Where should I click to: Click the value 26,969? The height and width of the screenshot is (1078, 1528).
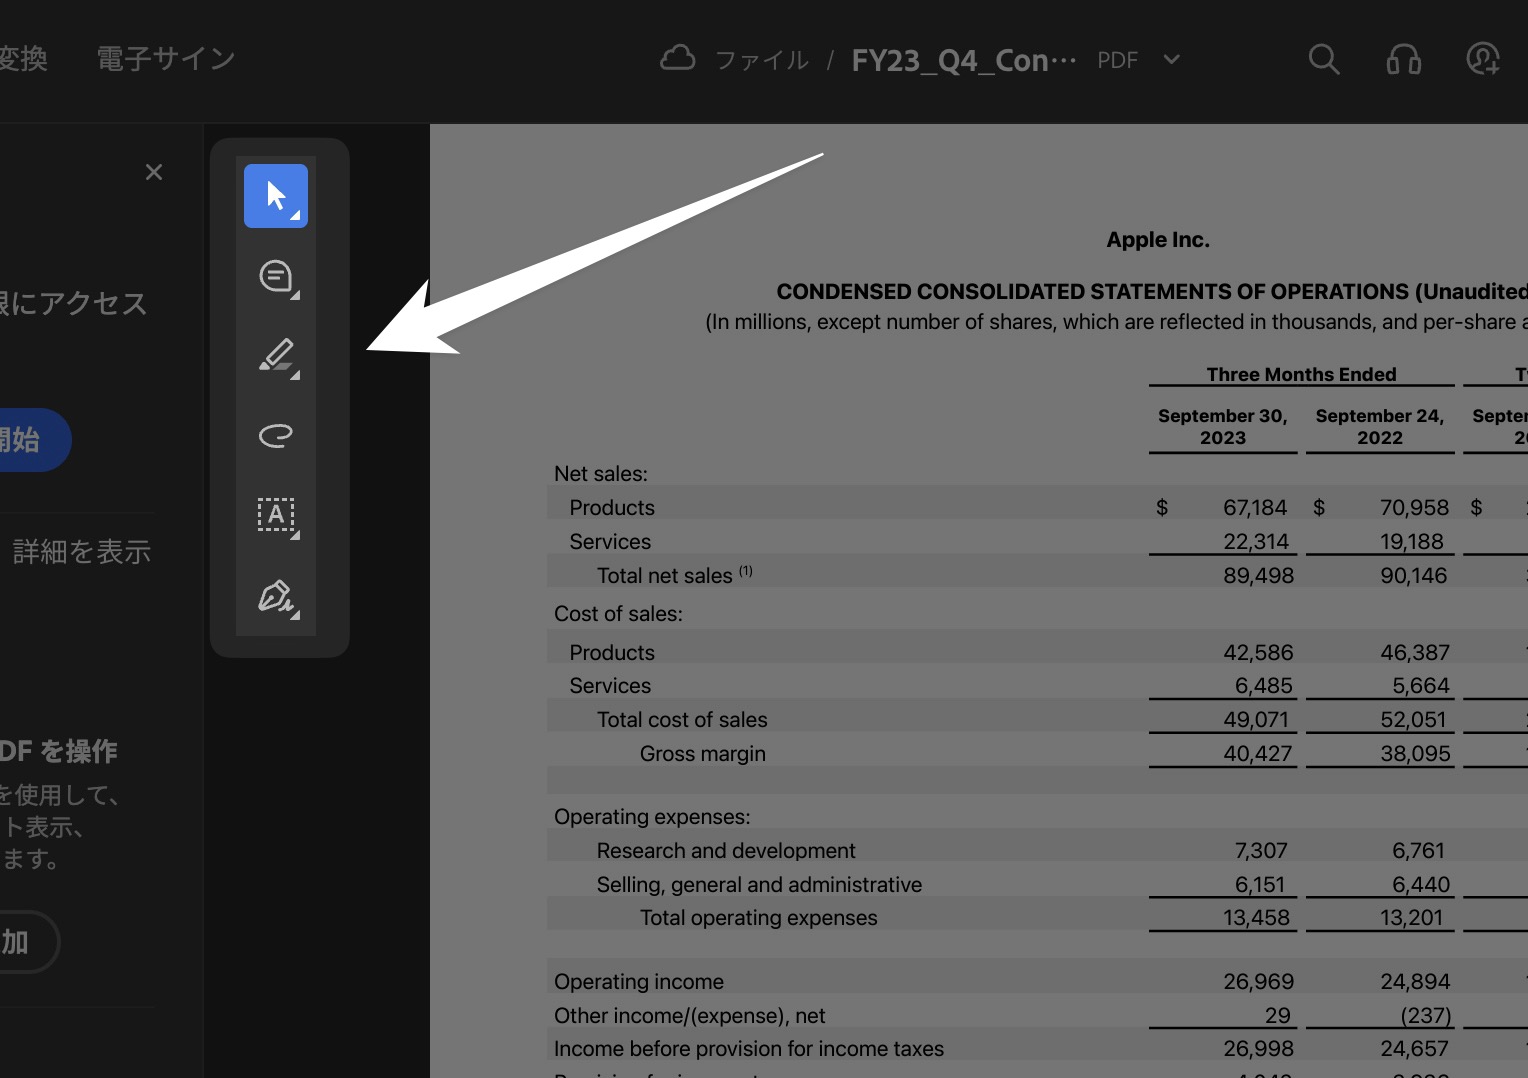(x=1258, y=982)
